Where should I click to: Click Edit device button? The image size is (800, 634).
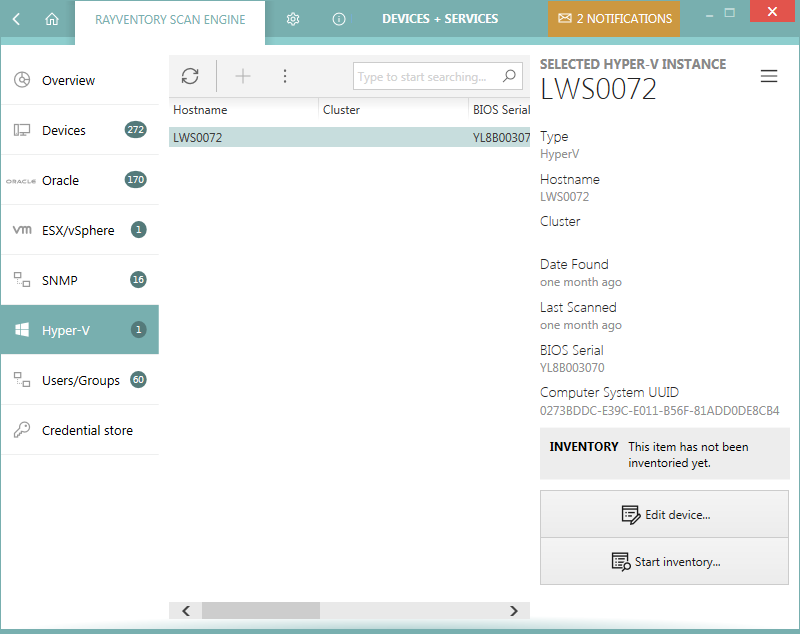click(664, 515)
